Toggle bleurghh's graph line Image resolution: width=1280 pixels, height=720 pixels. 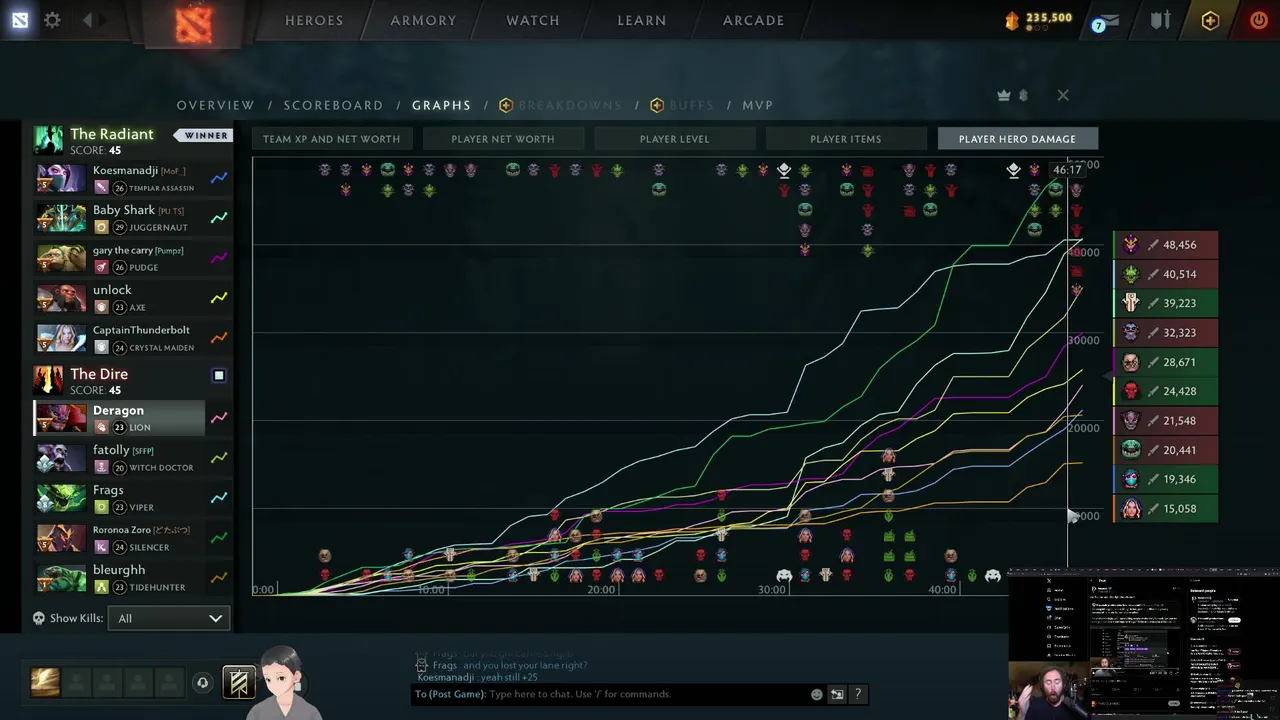pyautogui.click(x=219, y=577)
